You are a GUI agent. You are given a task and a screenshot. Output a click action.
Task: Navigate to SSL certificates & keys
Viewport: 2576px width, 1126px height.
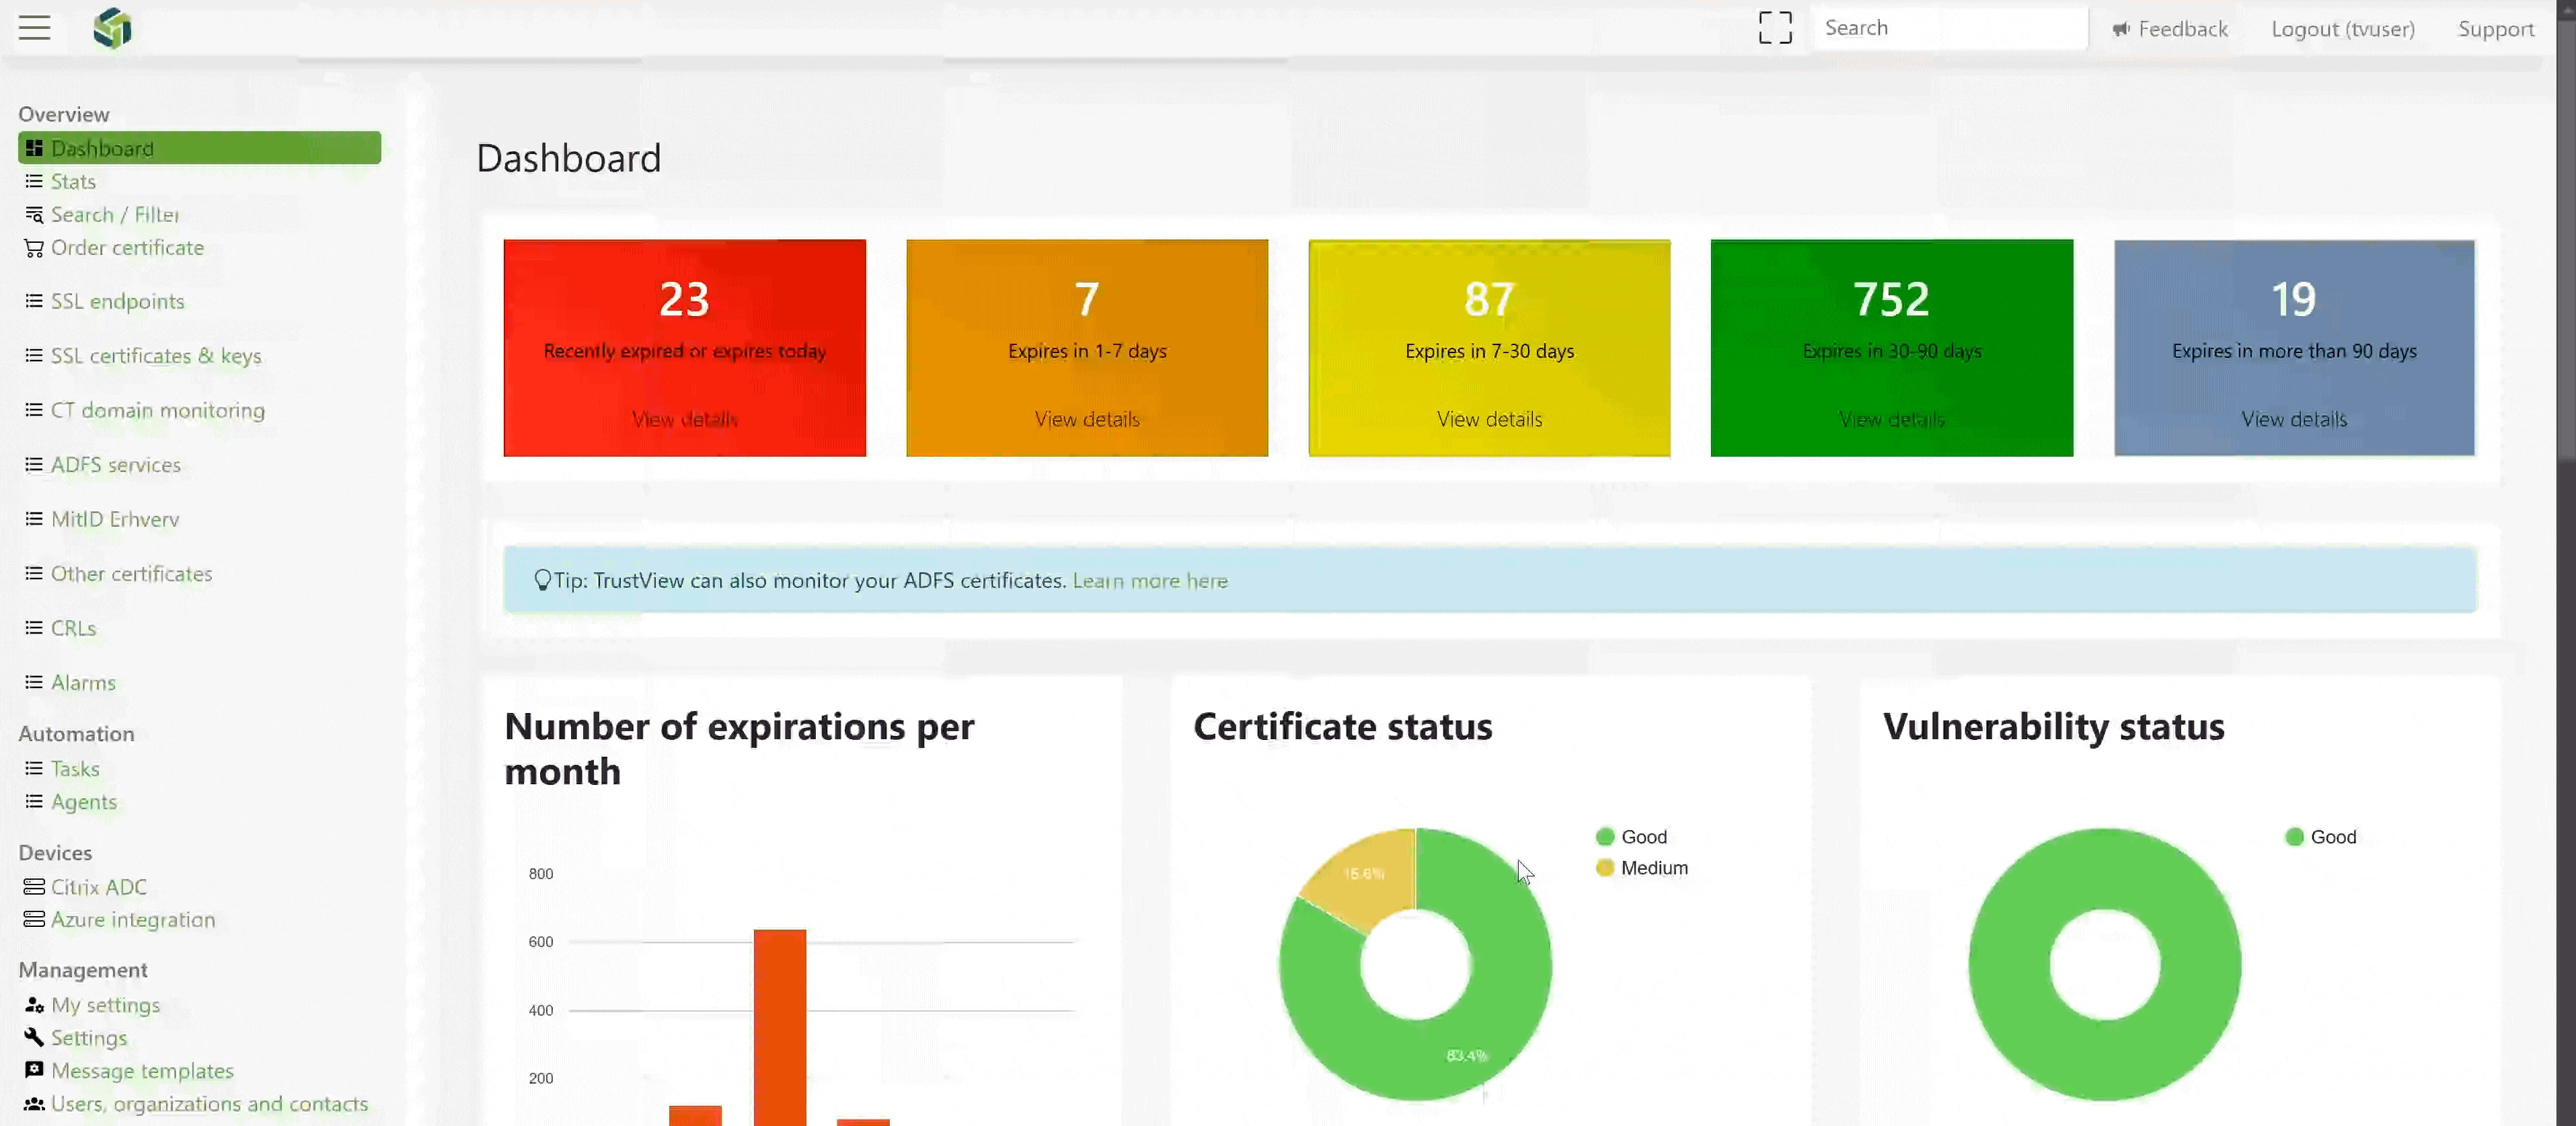coord(156,355)
